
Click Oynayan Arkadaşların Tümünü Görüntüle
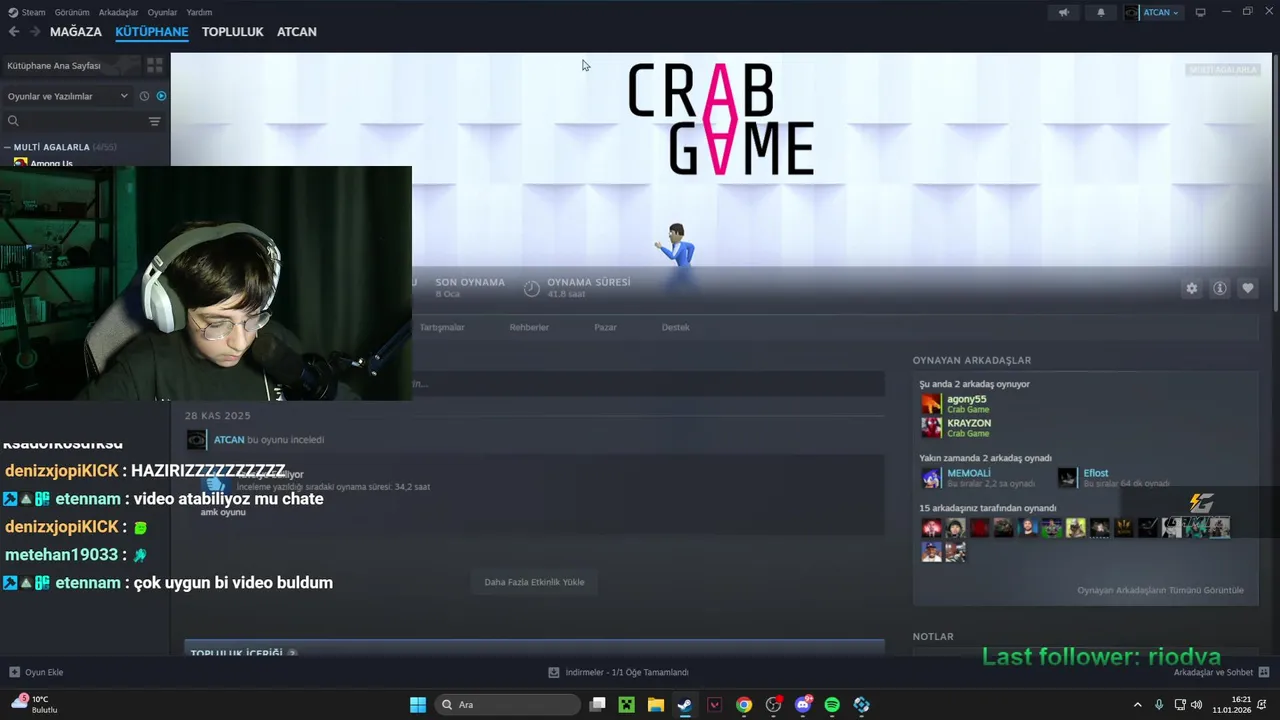coord(1160,590)
